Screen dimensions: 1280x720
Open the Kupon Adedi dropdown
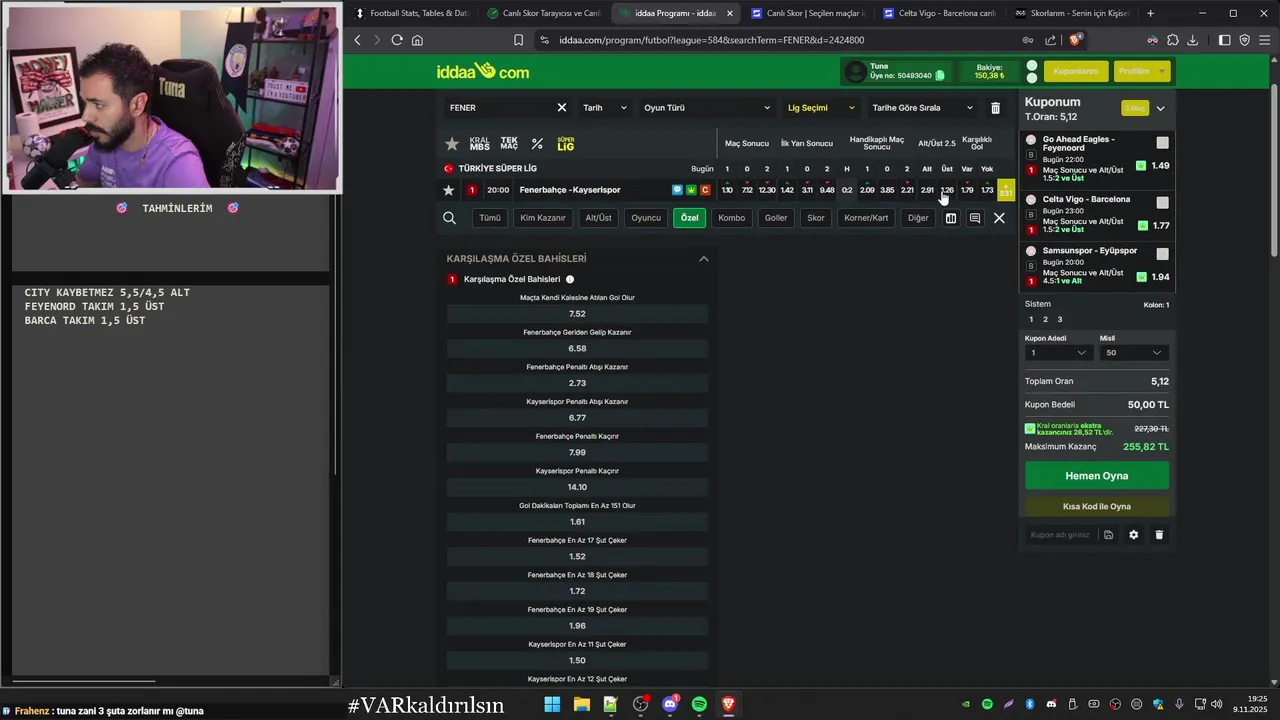(x=1058, y=353)
